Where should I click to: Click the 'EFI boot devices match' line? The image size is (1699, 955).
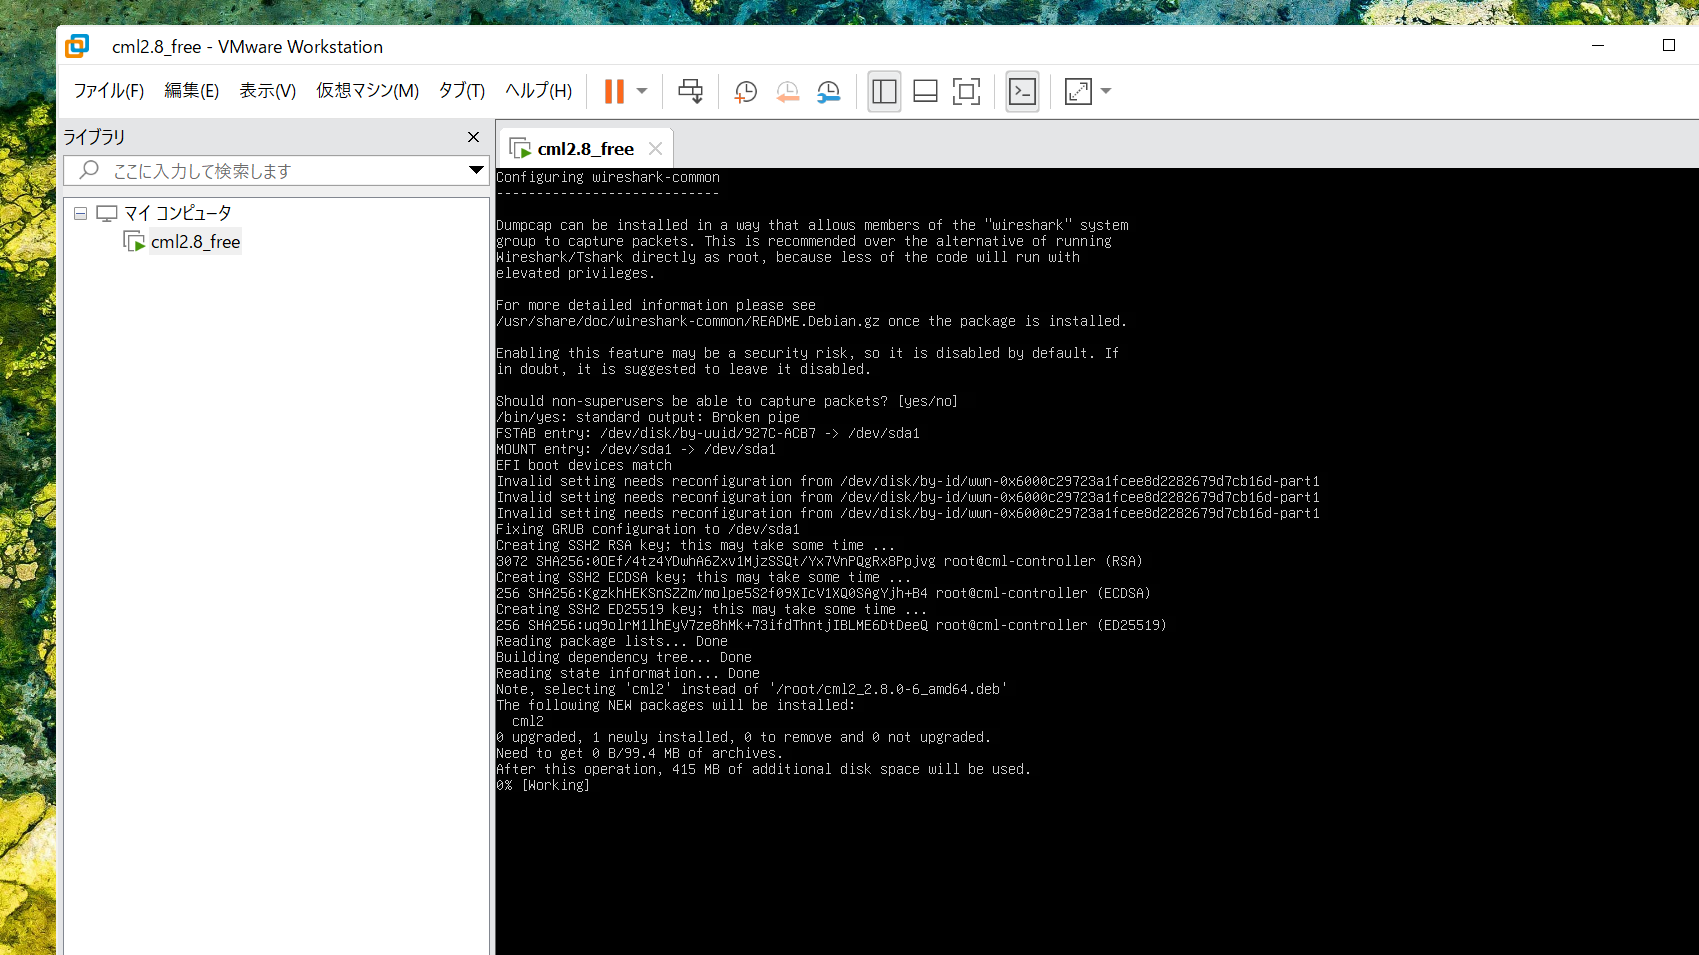coord(584,465)
